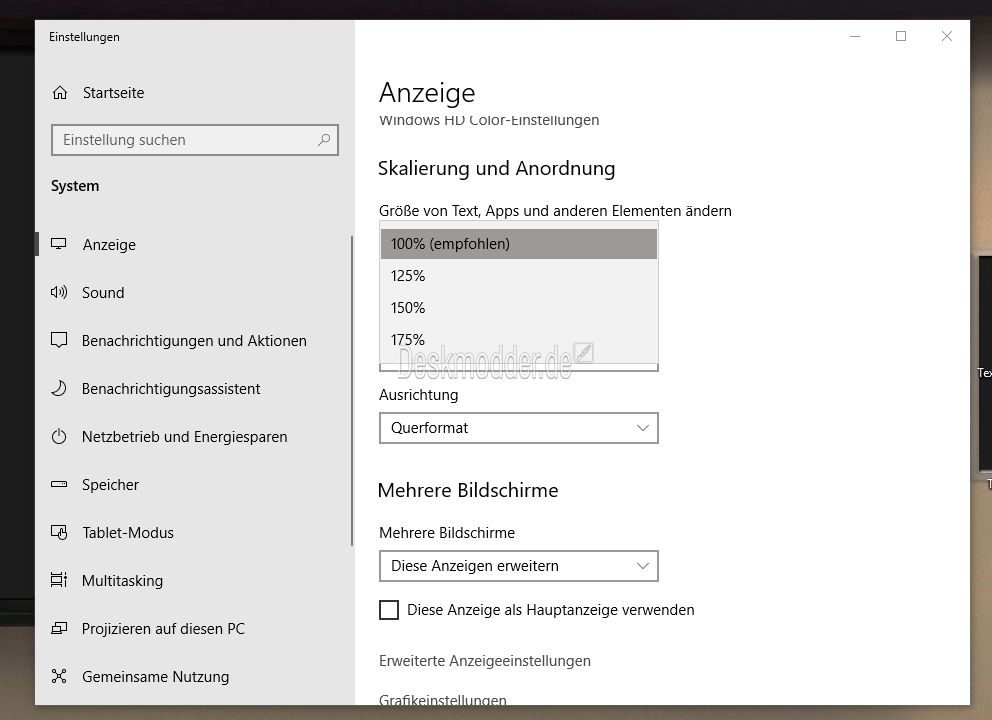This screenshot has height=720, width=992.
Task: Expand the 'Diese Anzeigen erweitern' dropdown
Action: pyautogui.click(x=519, y=566)
